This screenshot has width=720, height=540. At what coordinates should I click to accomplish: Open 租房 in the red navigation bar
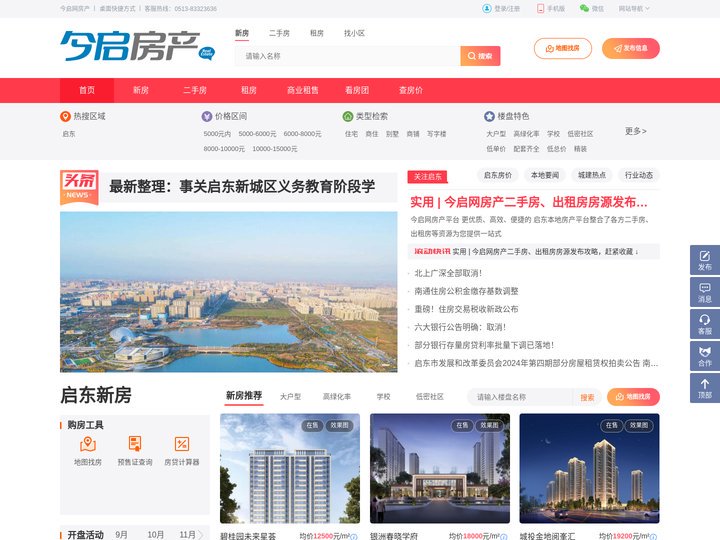[x=248, y=90]
